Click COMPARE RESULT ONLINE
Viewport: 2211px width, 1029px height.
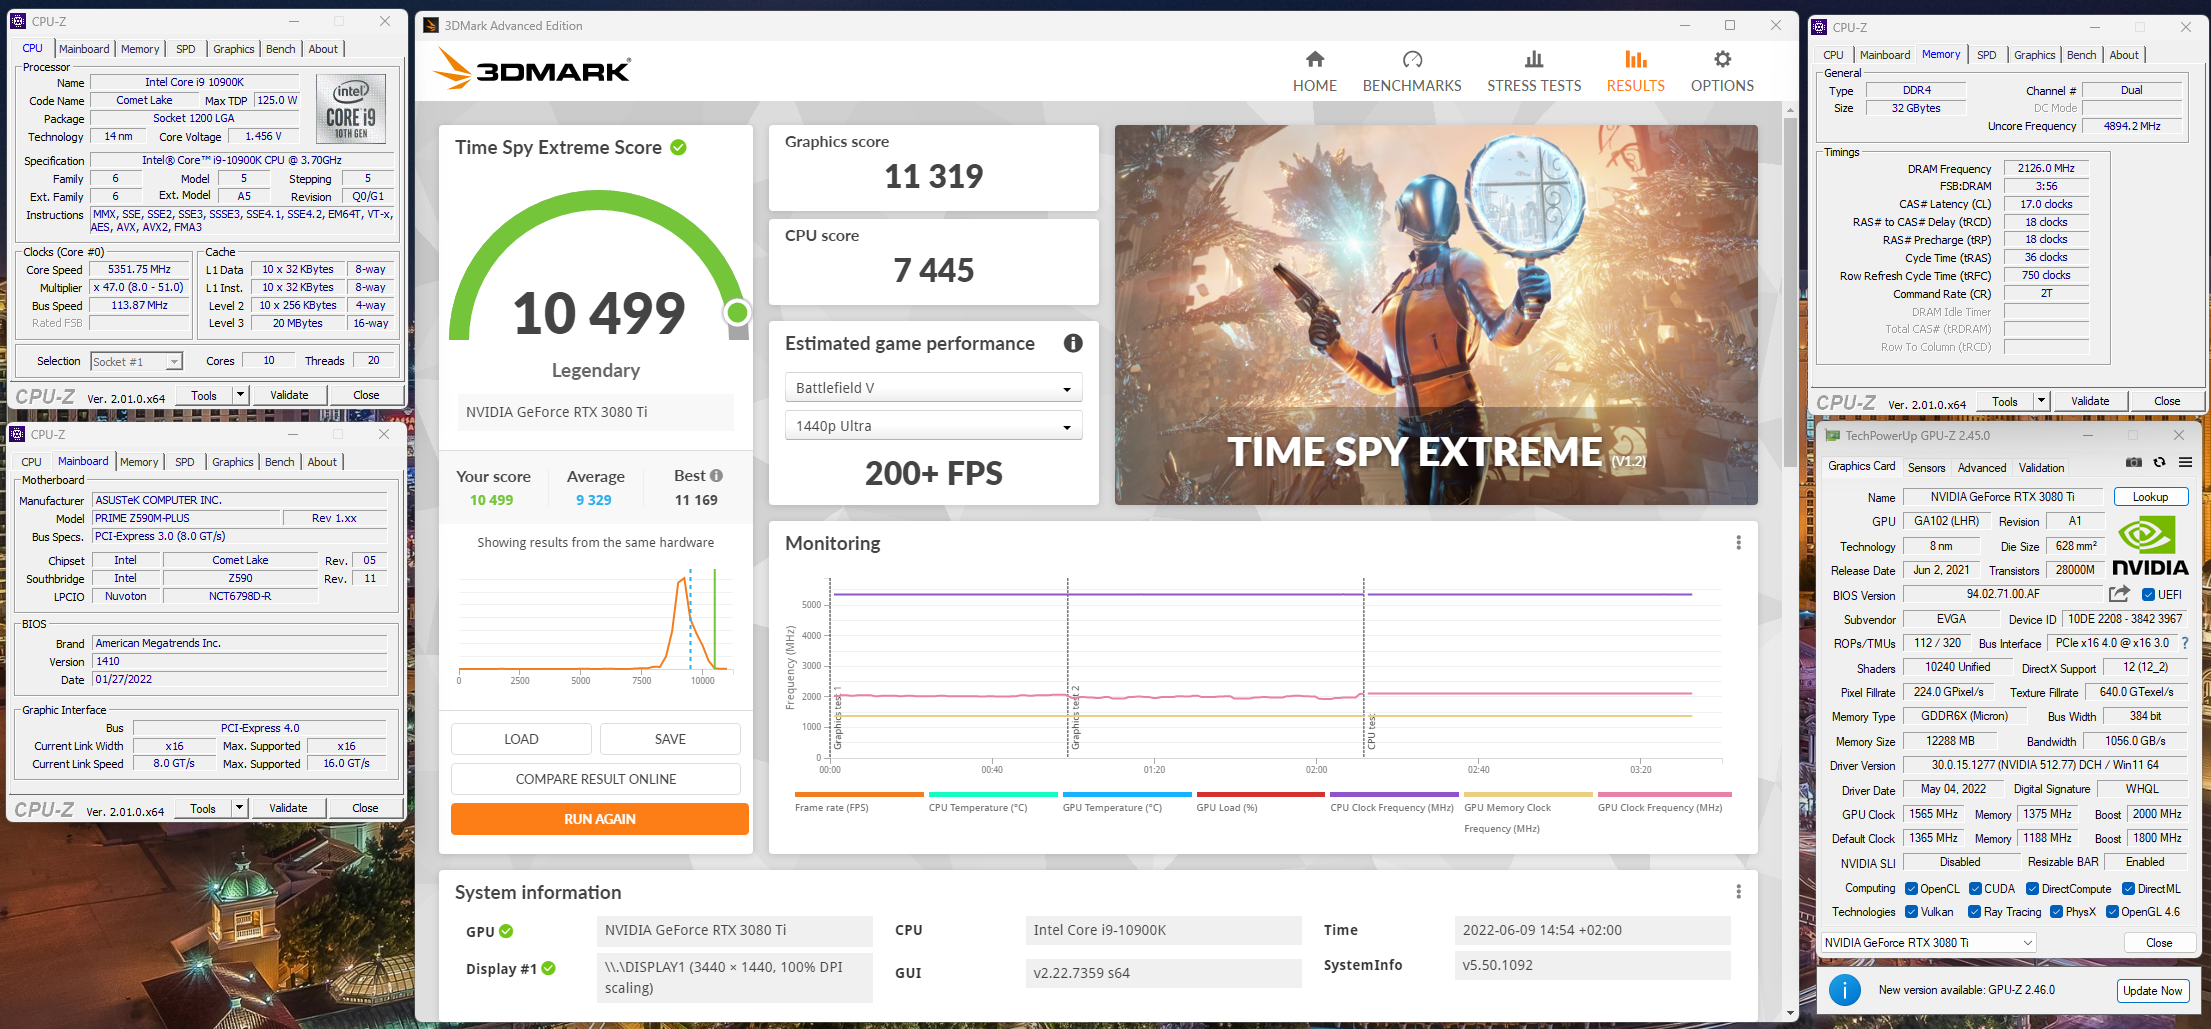click(596, 779)
